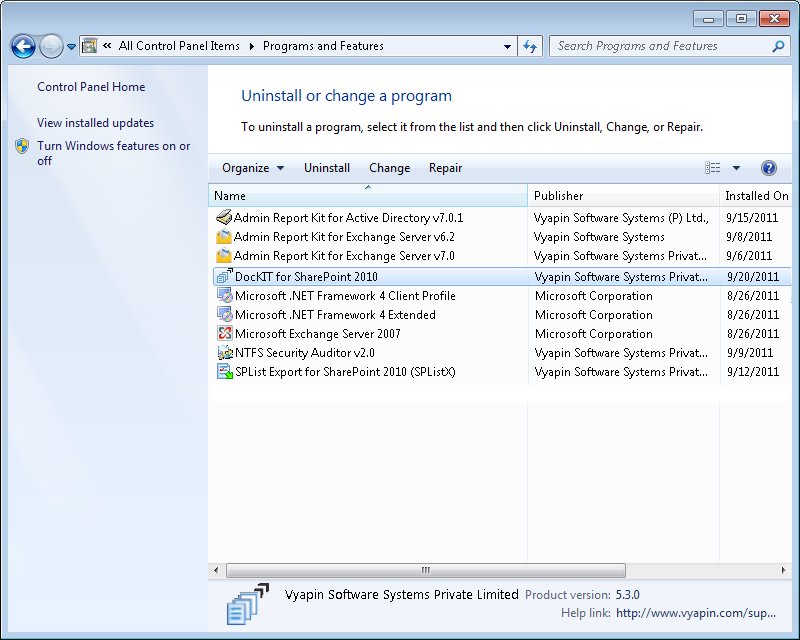This screenshot has width=800, height=640.
Task: Click publisher Vyapin Software Systems (P) Ltd.
Action: point(621,218)
